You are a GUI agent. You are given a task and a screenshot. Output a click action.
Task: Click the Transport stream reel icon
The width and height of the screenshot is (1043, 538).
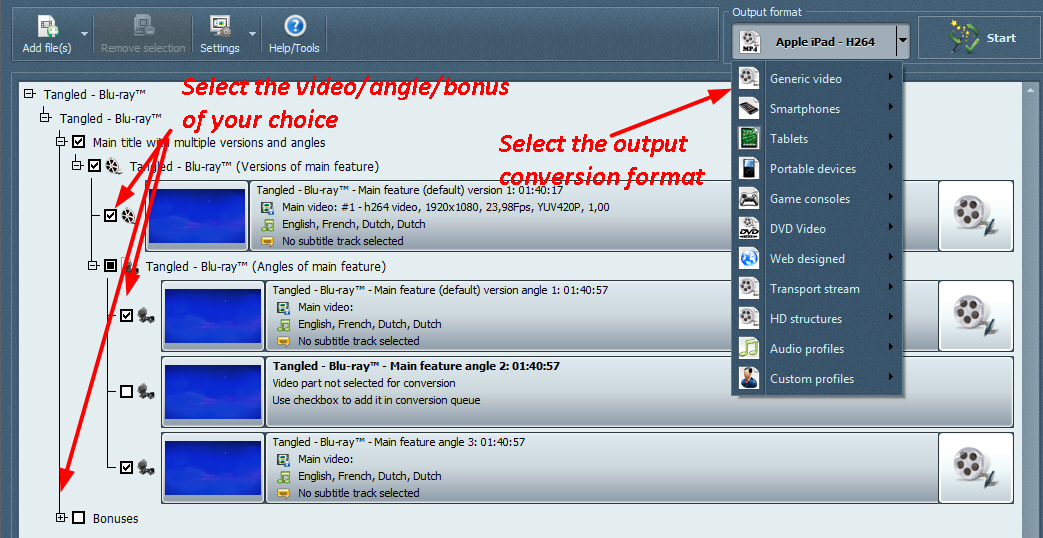749,289
